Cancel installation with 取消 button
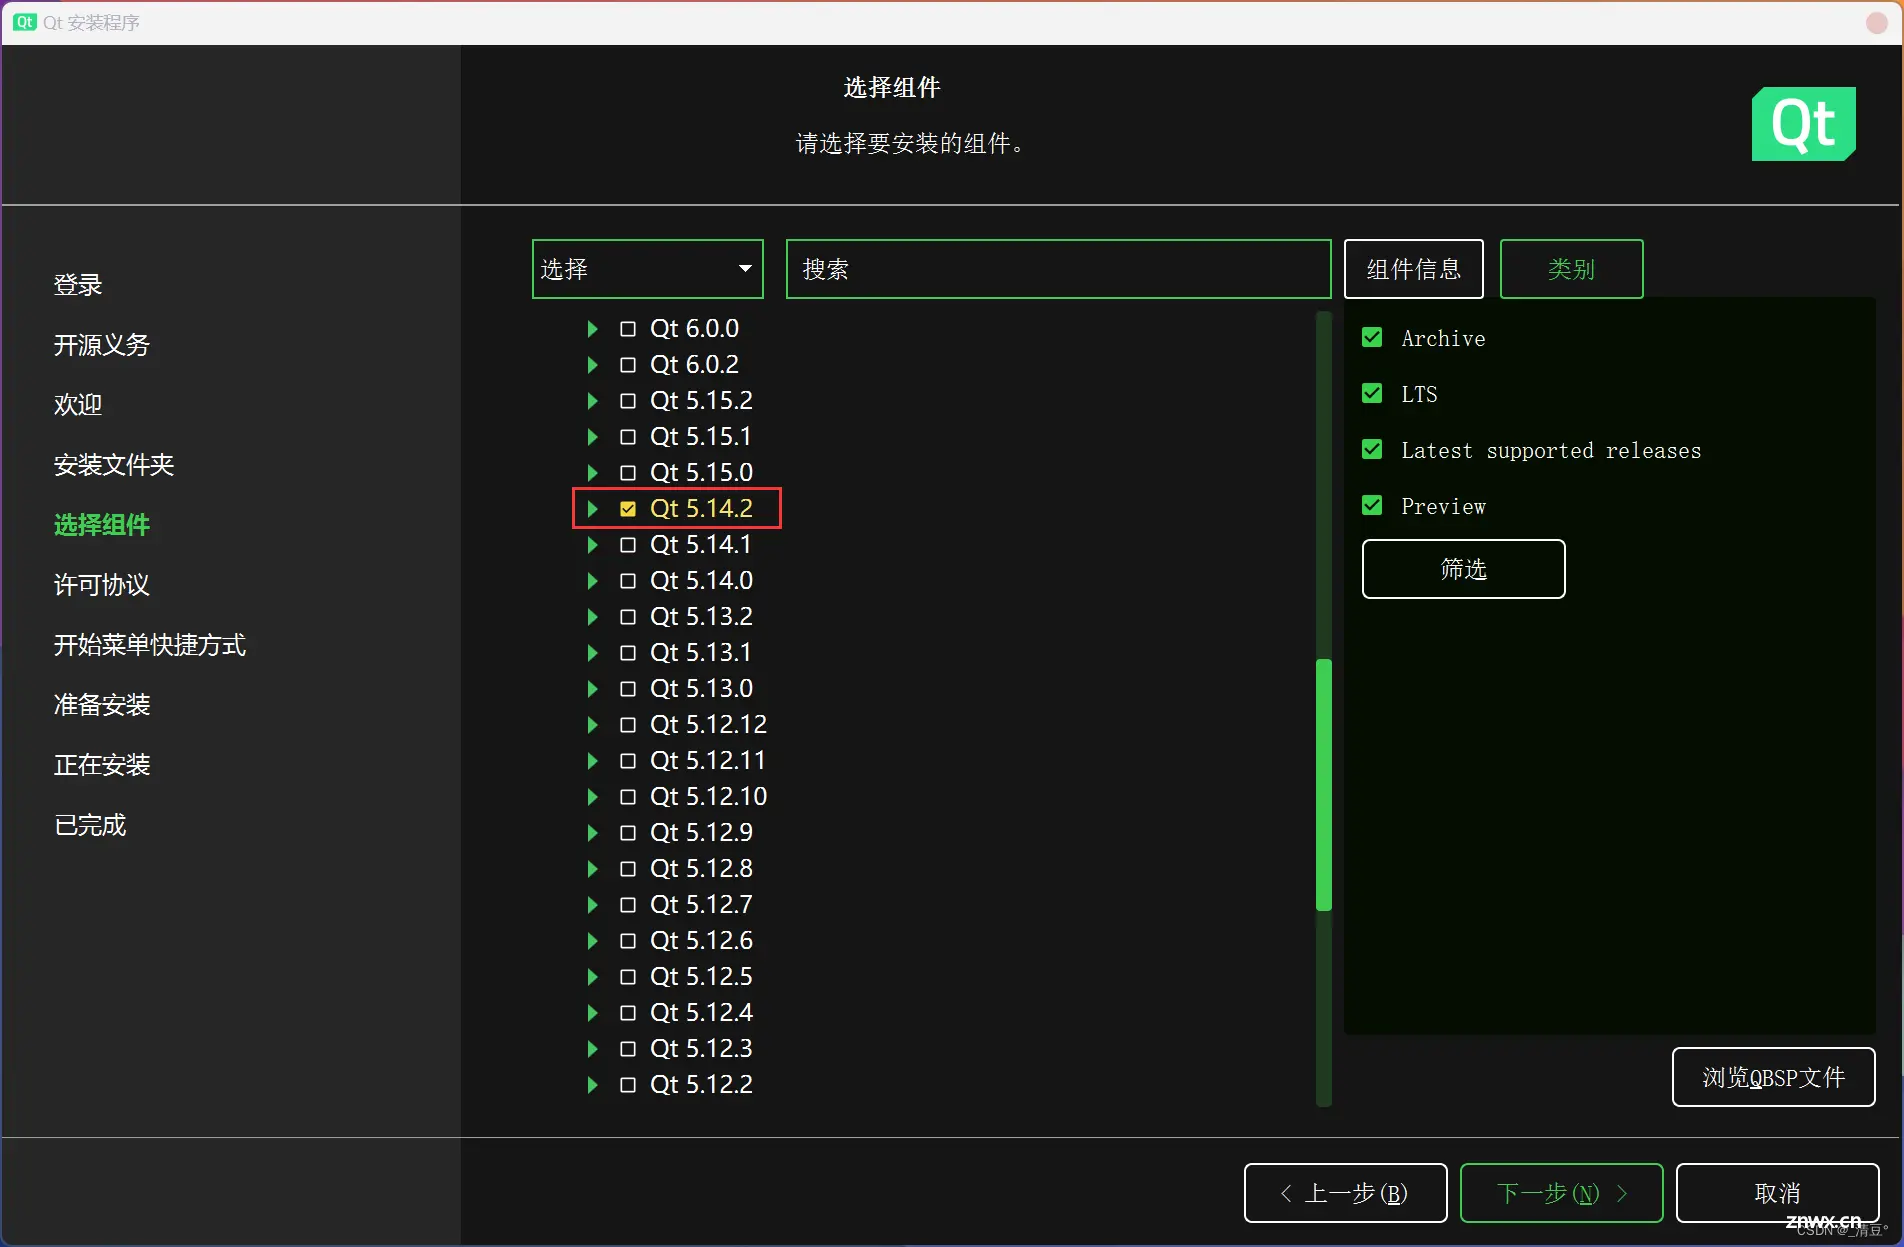1904x1247 pixels. click(1777, 1193)
